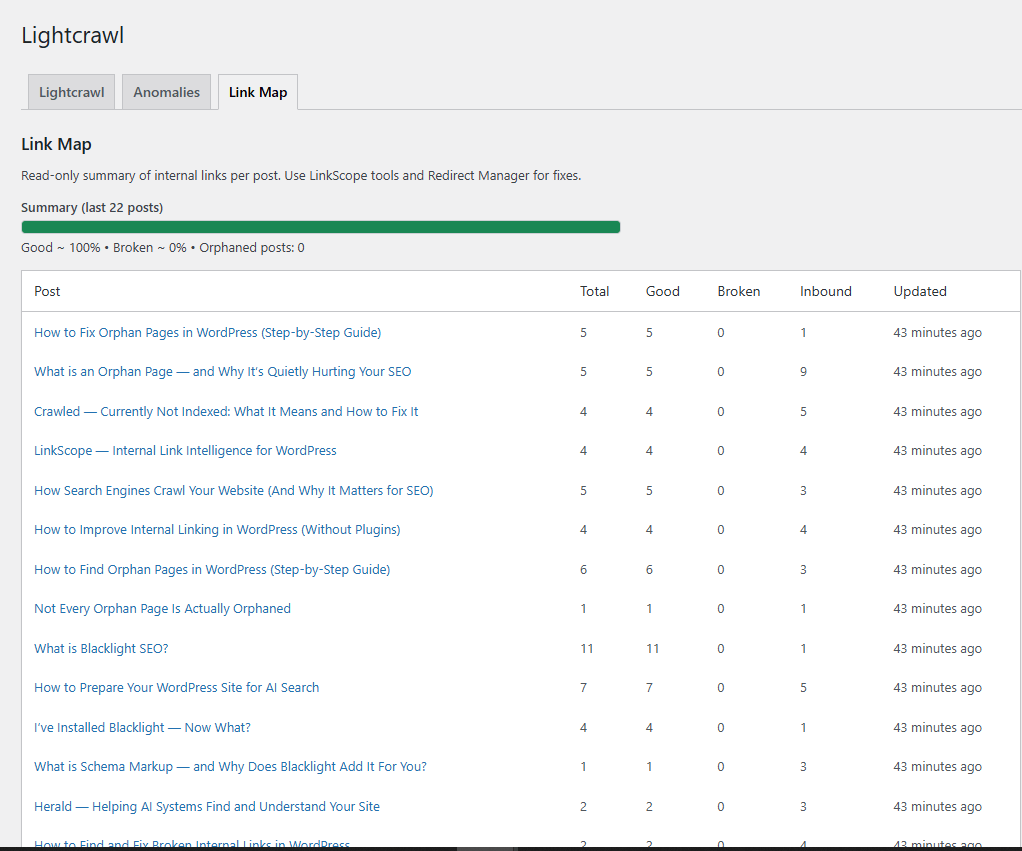Open 'What is Schema Markup' post link

[x=230, y=766]
